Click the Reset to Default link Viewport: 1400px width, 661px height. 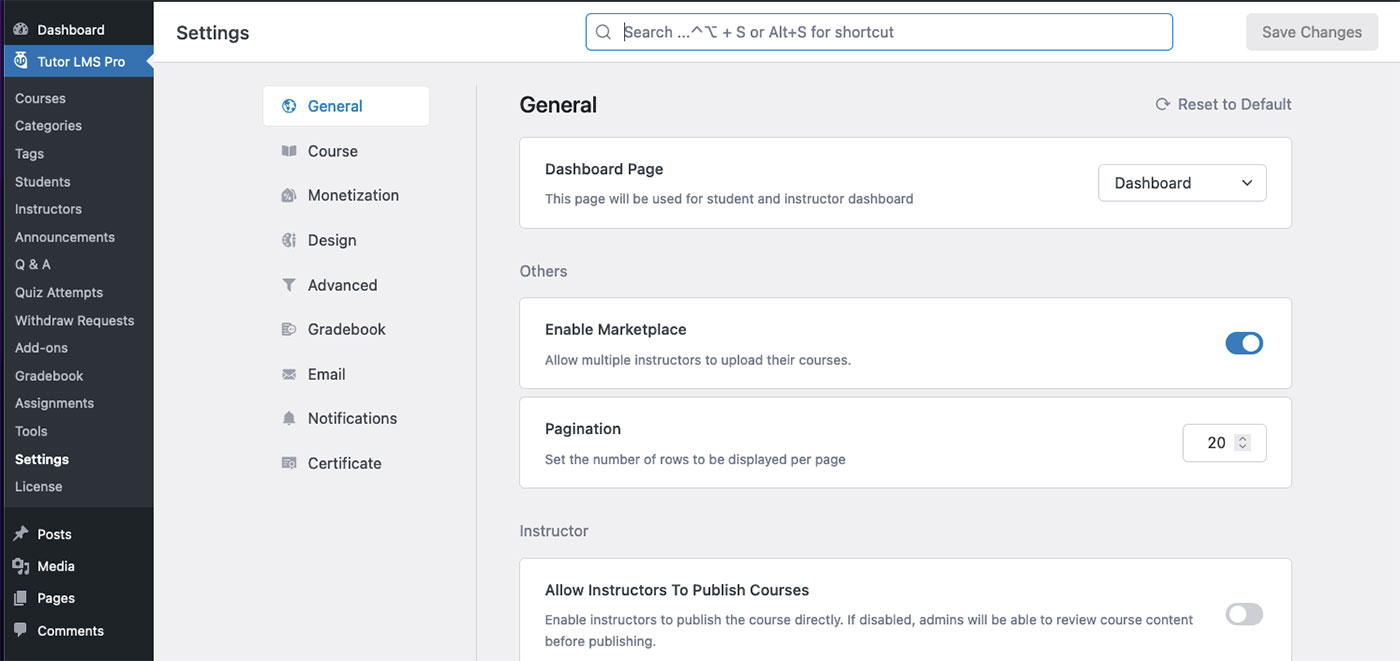[x=1223, y=104]
